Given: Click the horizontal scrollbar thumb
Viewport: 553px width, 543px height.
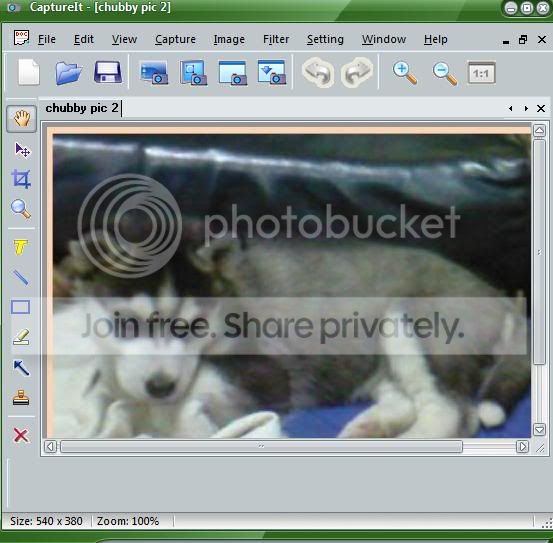Looking at the screenshot, I should pyautogui.click(x=261, y=446).
